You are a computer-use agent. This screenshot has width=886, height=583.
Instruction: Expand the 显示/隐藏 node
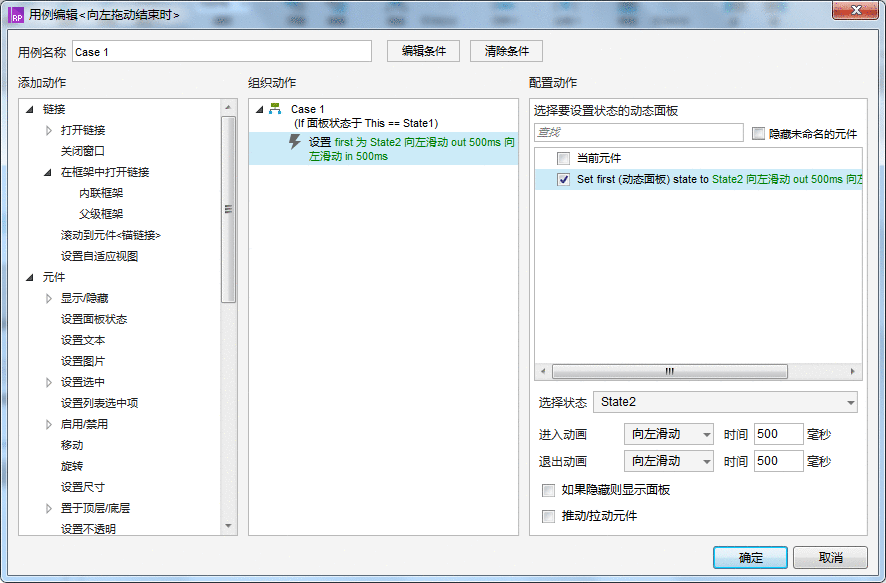tap(49, 298)
